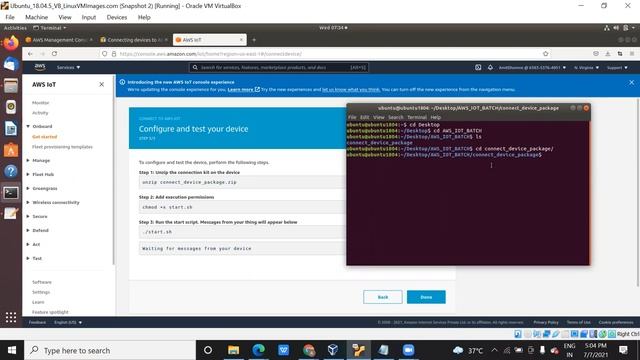Screen dimensions: 640x360
Task: Open Windows notification center icon
Action: (623, 350)
